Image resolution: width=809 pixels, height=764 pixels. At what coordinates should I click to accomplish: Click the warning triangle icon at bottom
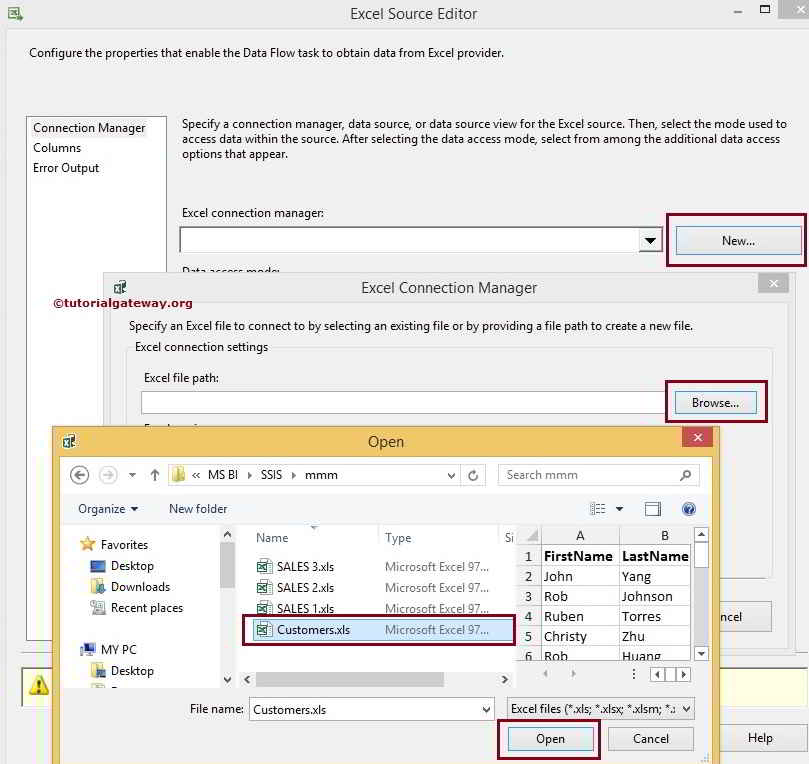coord(39,685)
